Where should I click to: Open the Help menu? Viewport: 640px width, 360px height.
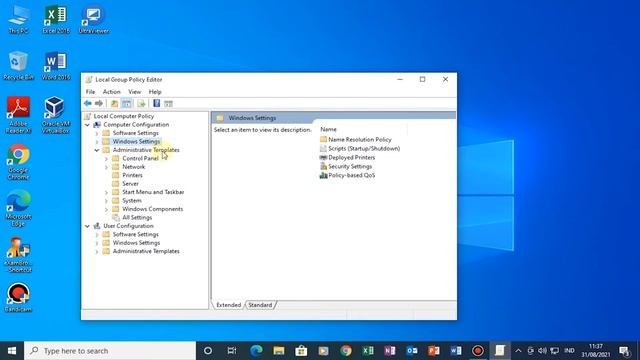pyautogui.click(x=155, y=92)
